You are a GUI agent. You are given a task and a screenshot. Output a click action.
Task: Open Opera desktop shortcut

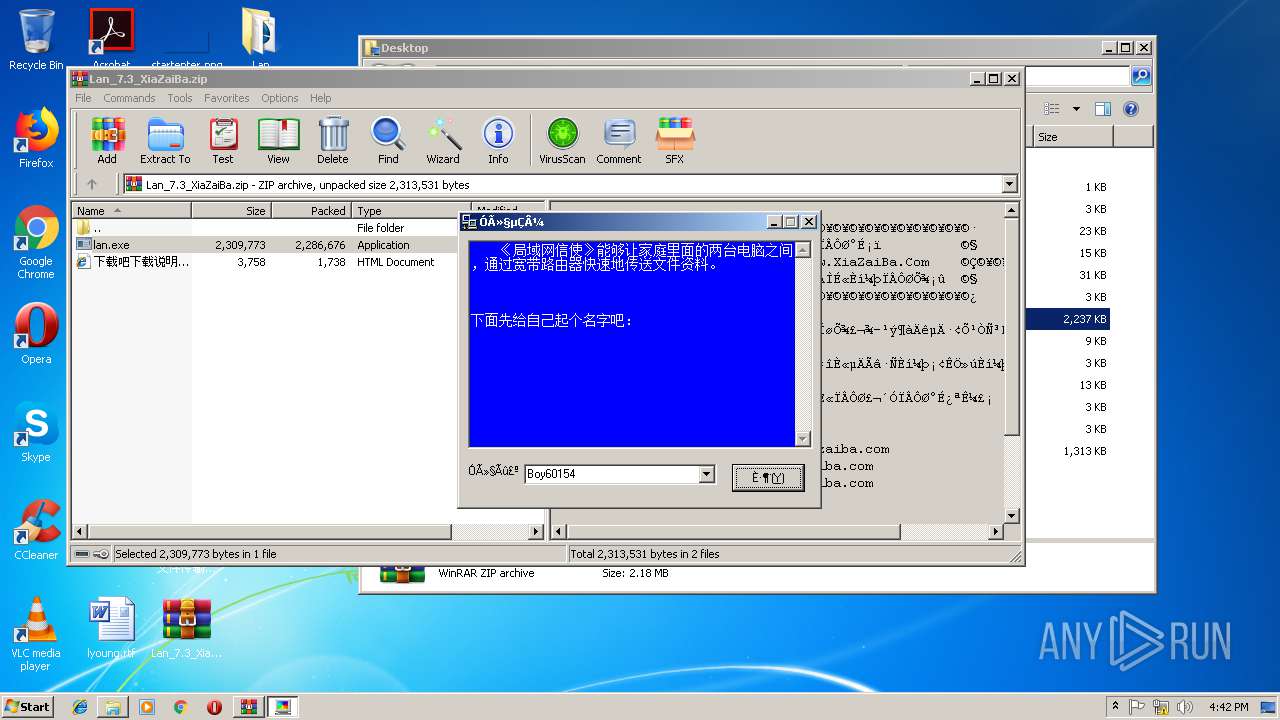tap(36, 334)
